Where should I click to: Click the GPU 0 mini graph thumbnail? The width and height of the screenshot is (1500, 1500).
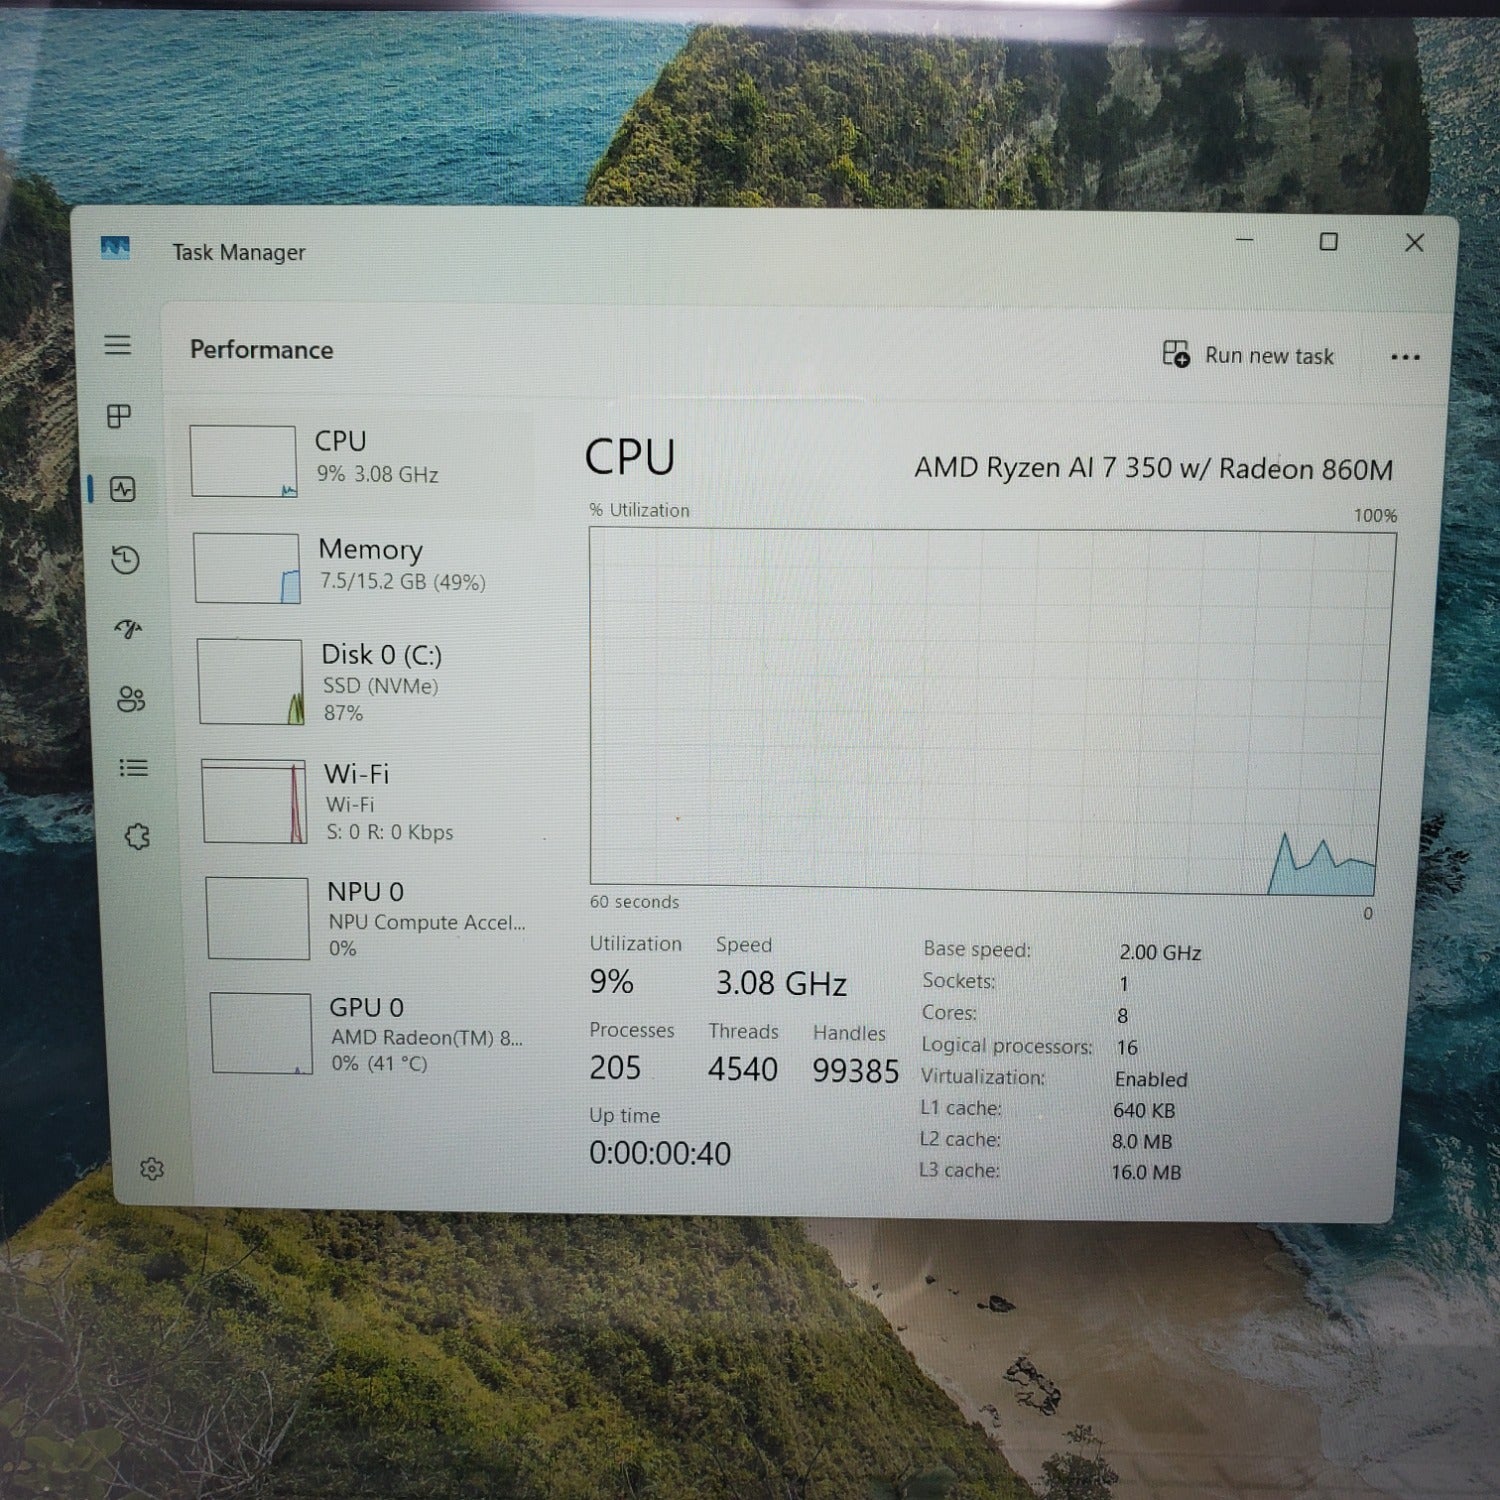261,1033
